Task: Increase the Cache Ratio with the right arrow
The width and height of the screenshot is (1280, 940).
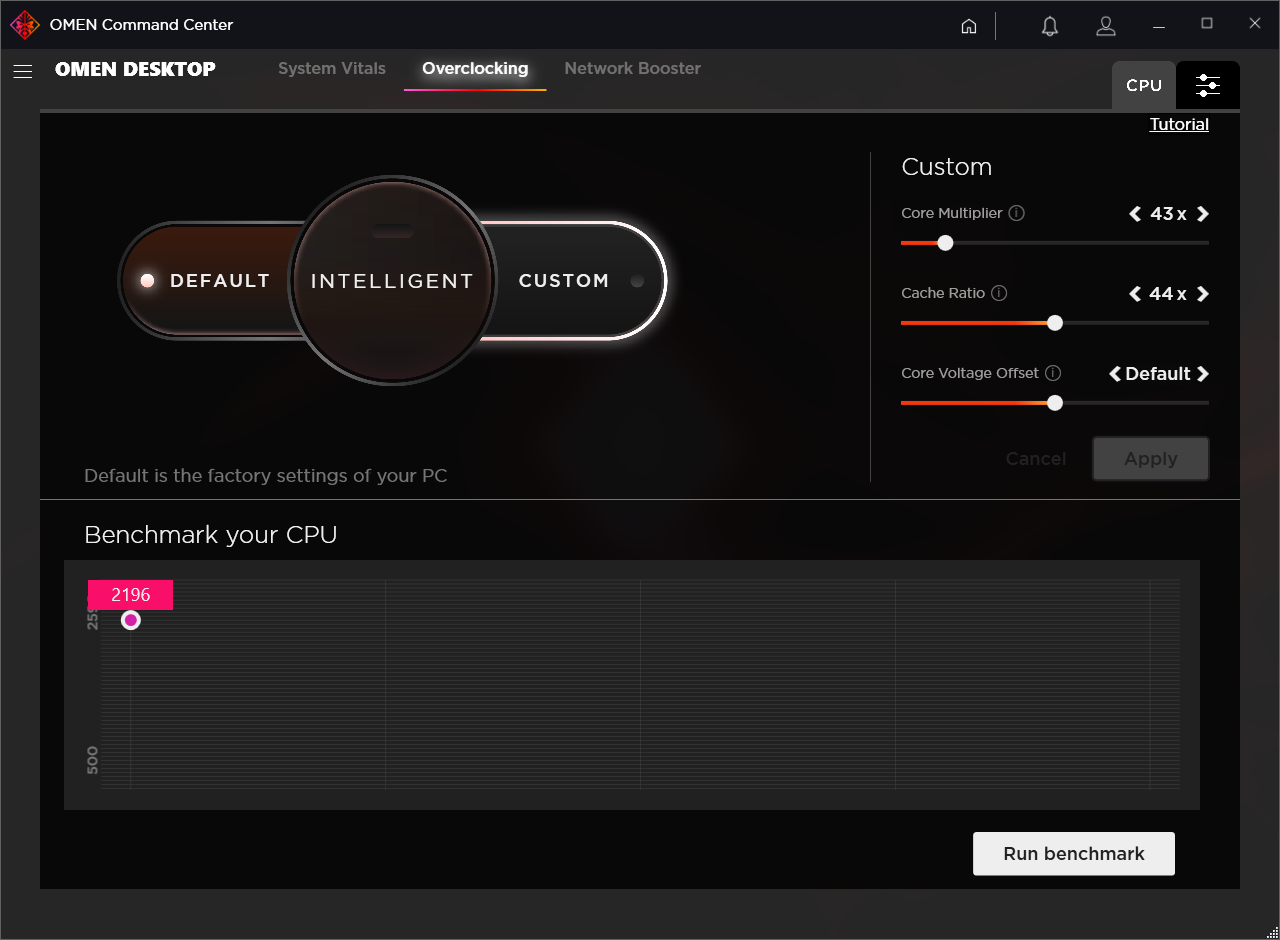Action: [x=1203, y=294]
